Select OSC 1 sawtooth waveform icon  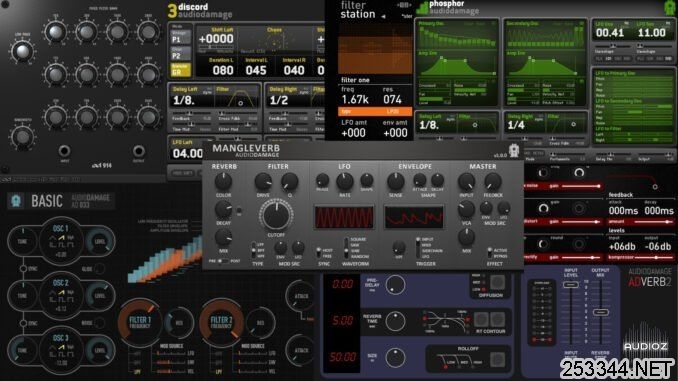click(61, 238)
